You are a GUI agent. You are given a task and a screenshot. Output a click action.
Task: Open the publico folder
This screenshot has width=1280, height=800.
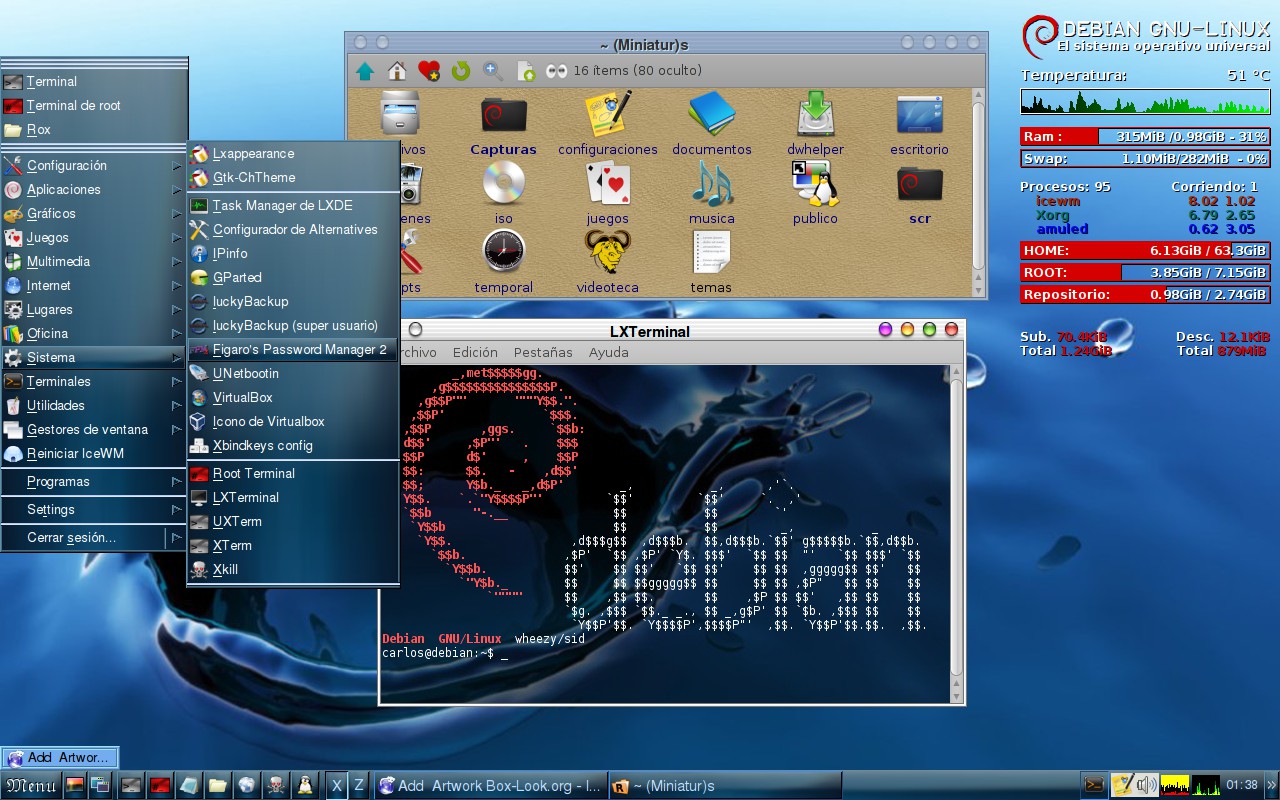click(x=816, y=193)
